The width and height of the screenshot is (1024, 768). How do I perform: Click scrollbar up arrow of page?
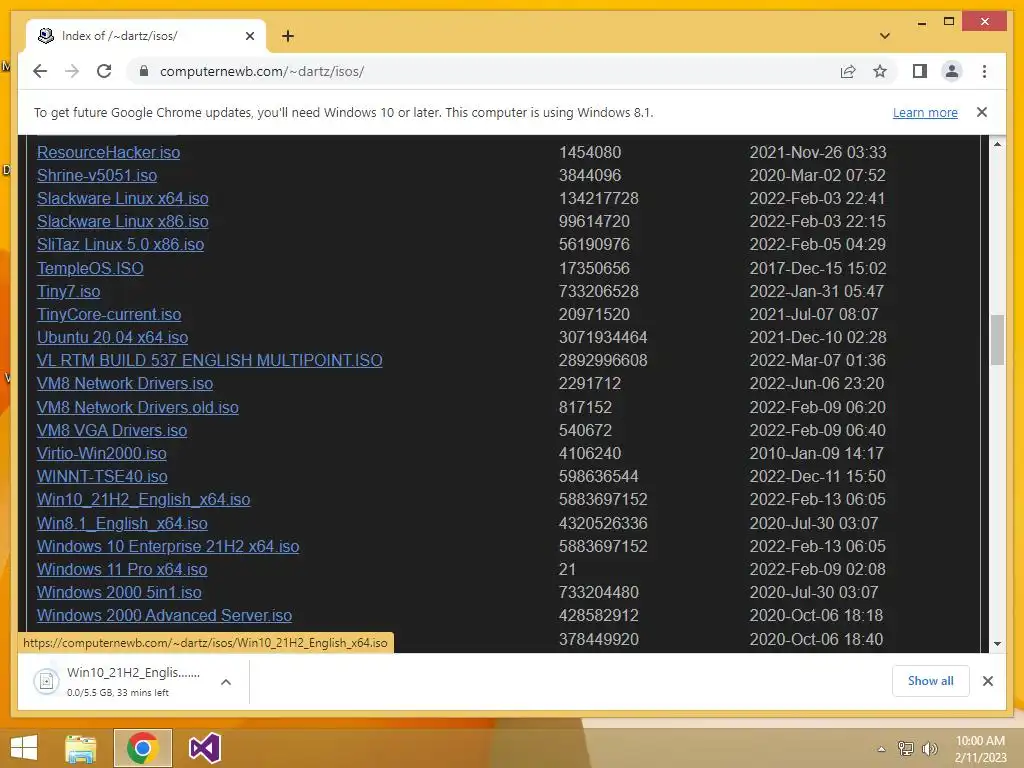point(997,144)
